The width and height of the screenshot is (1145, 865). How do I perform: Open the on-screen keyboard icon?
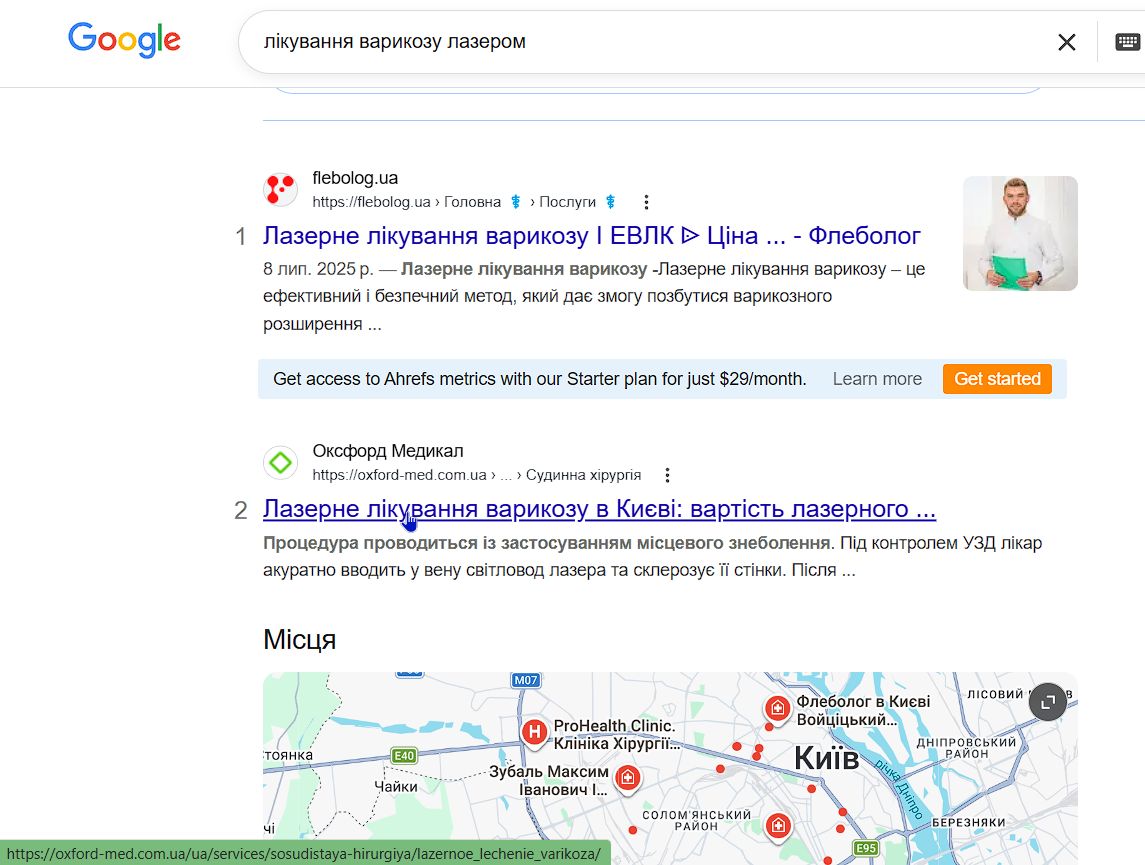click(x=1127, y=42)
